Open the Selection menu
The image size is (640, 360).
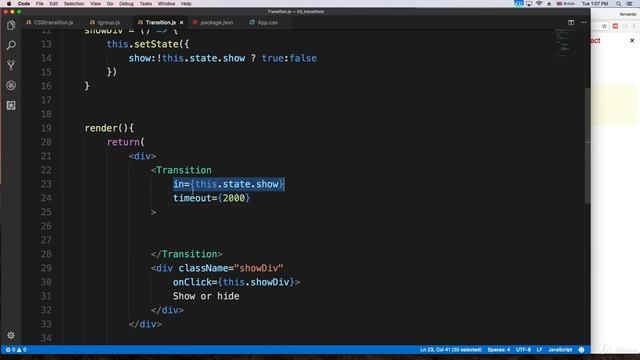74,3
